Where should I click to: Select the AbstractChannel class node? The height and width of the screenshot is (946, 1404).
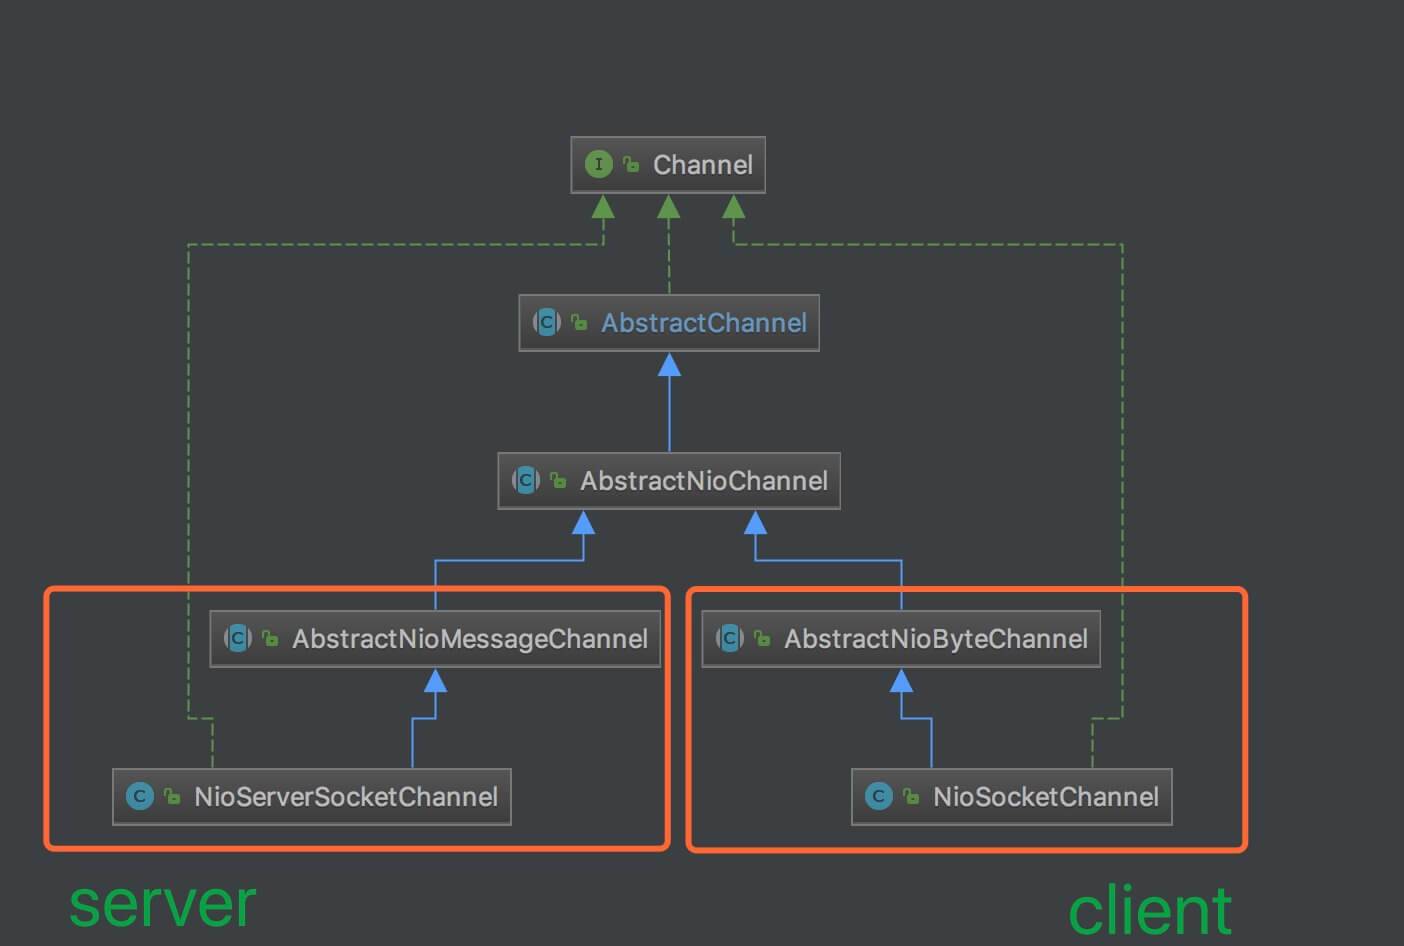(669, 323)
